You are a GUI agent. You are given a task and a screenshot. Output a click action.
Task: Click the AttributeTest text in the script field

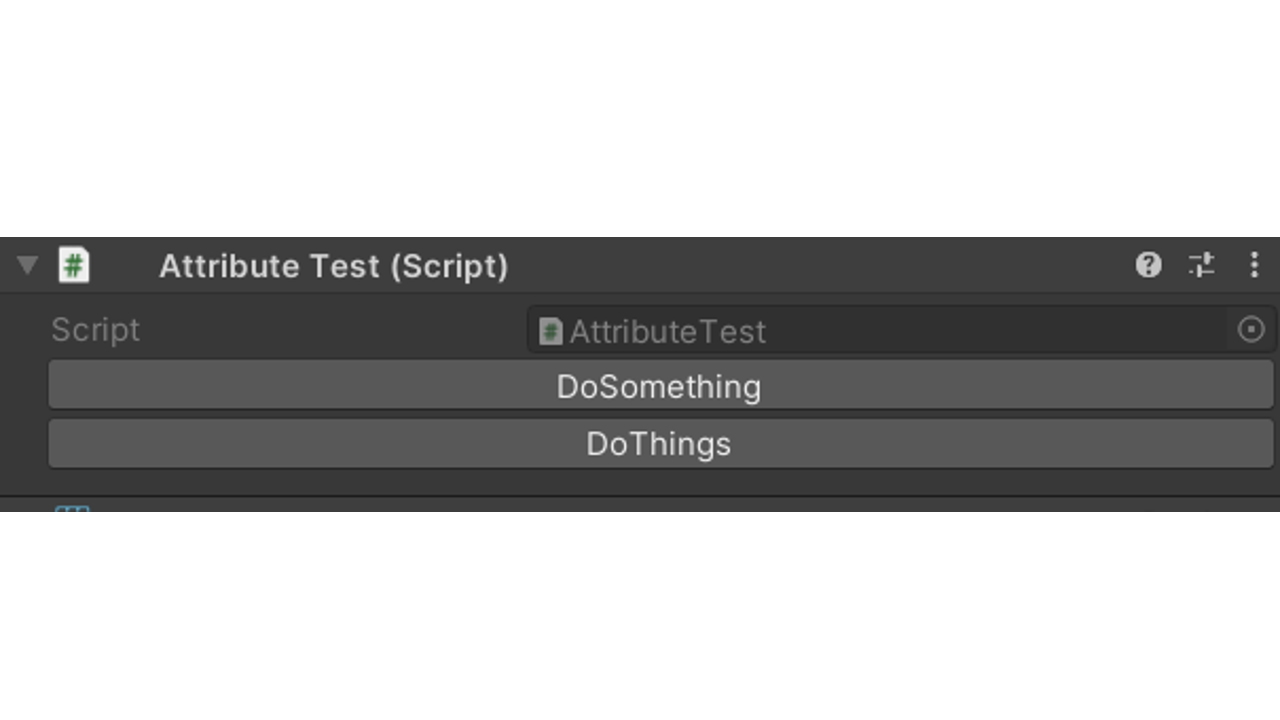(667, 331)
